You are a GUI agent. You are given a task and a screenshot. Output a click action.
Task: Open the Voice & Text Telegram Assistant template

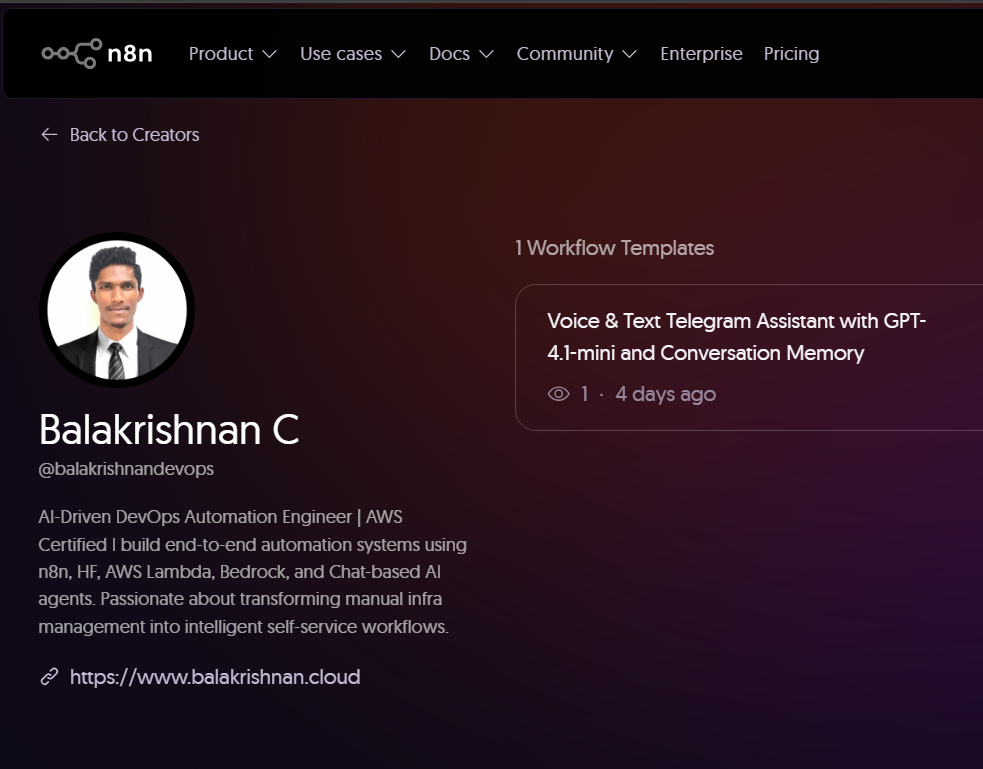pyautogui.click(x=737, y=337)
